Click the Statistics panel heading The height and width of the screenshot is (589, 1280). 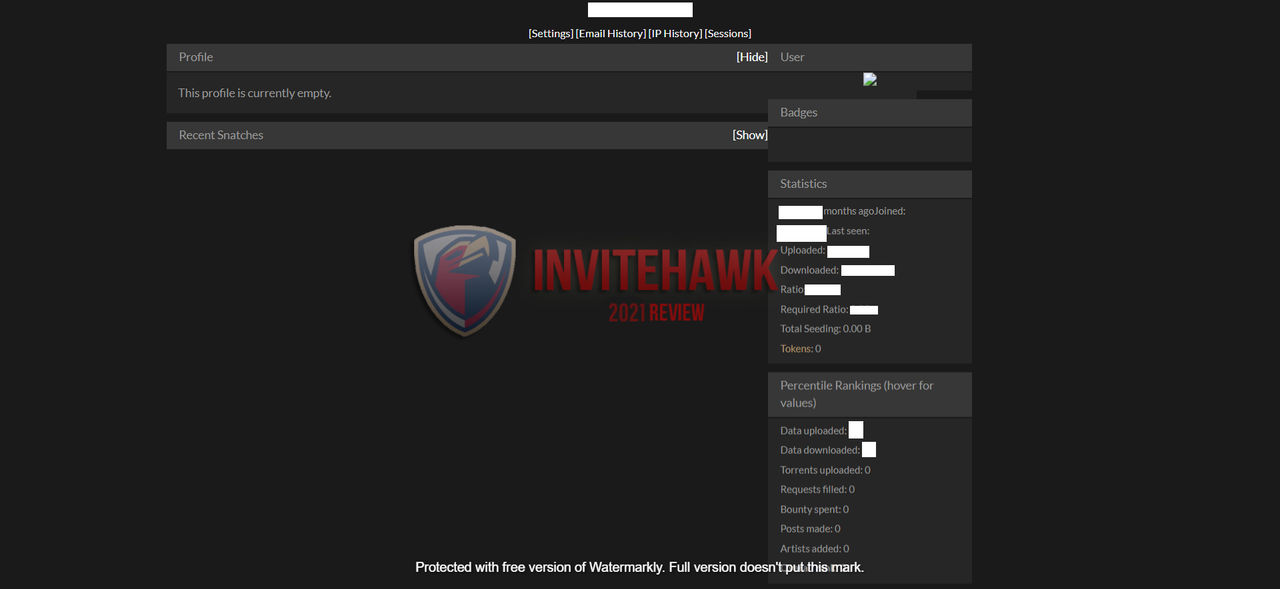870,184
